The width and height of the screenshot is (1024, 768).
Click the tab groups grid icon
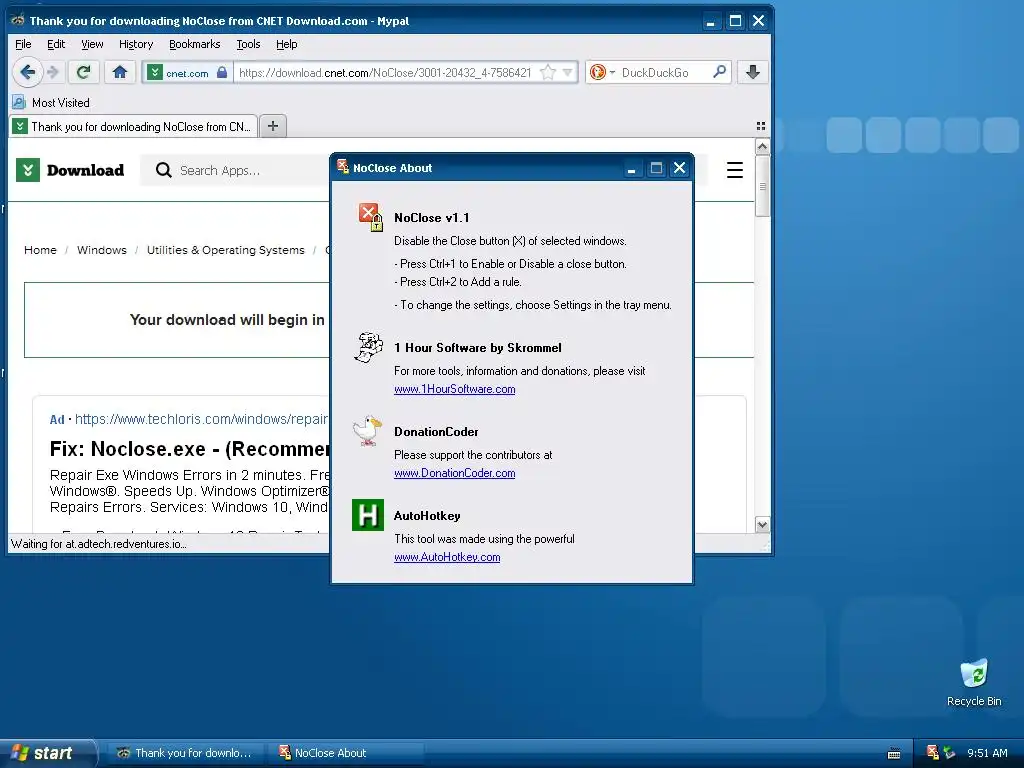pos(760,126)
